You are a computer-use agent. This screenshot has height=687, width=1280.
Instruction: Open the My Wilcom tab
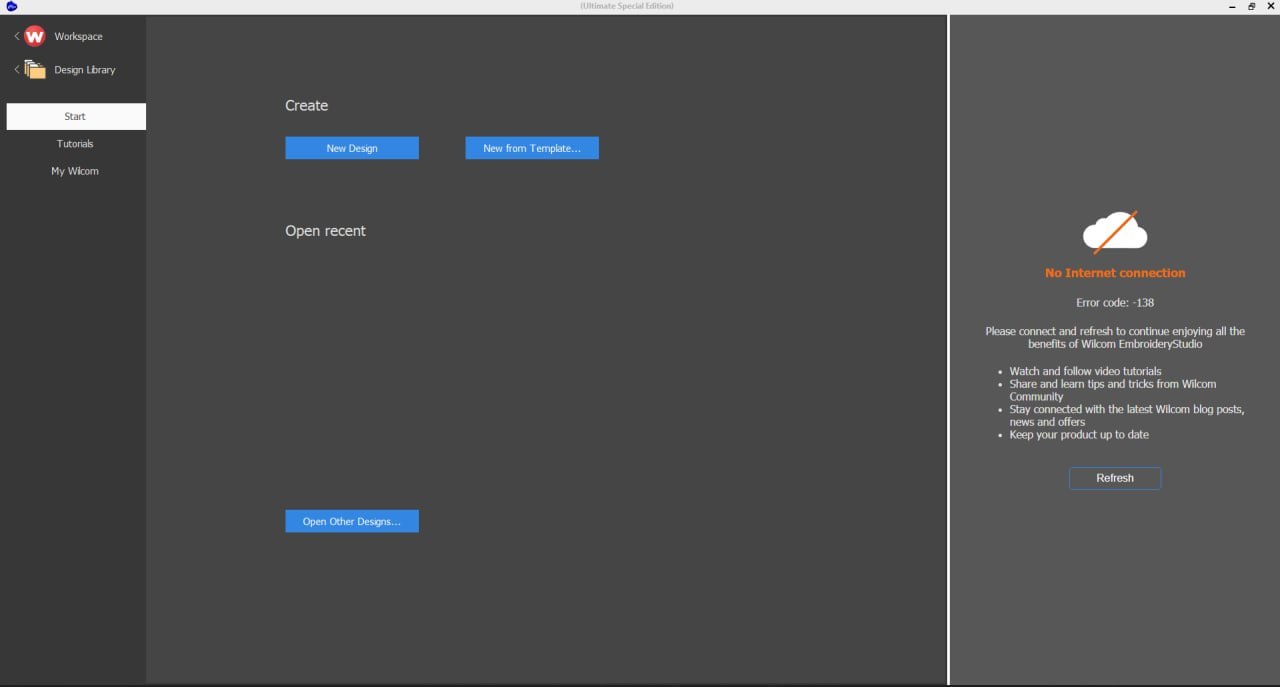tap(75, 171)
